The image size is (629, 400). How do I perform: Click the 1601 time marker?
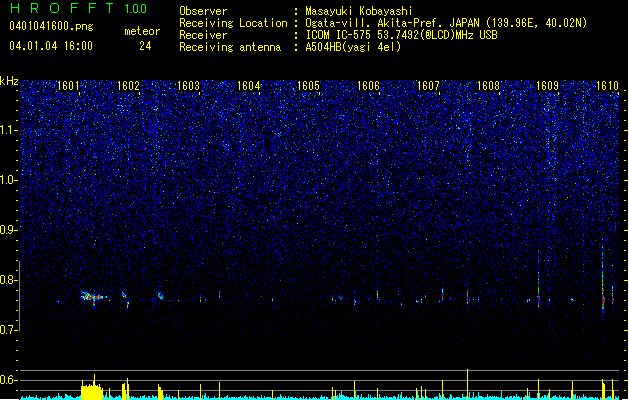click(x=68, y=85)
